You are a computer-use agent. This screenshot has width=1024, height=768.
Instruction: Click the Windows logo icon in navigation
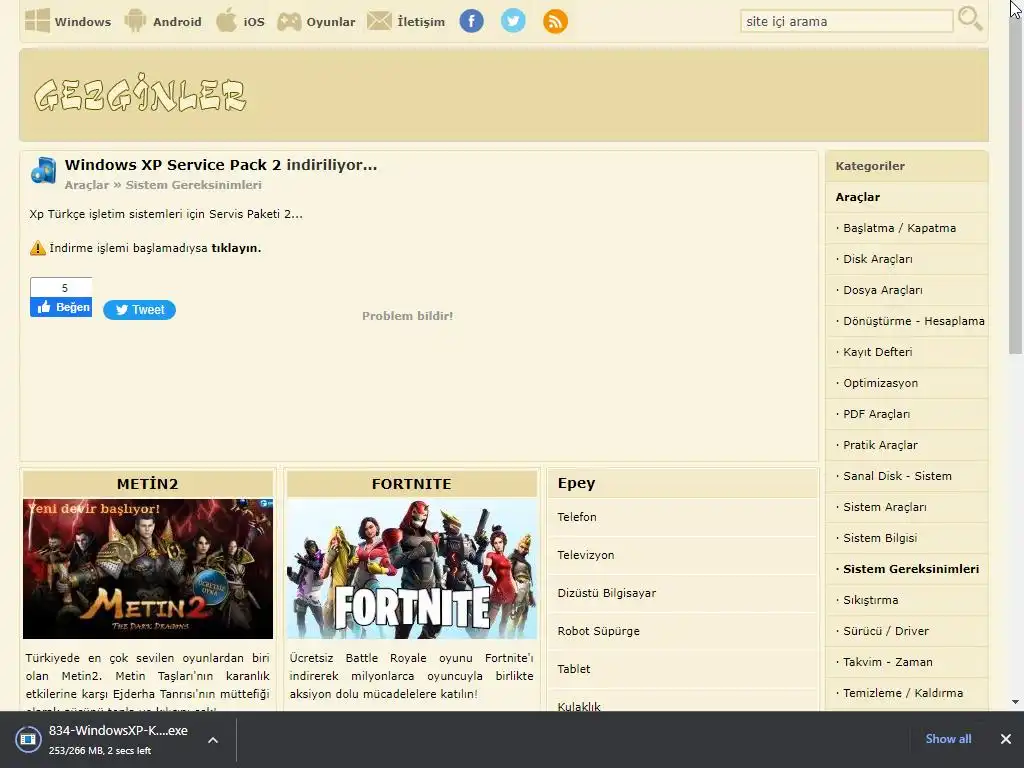tap(37, 21)
